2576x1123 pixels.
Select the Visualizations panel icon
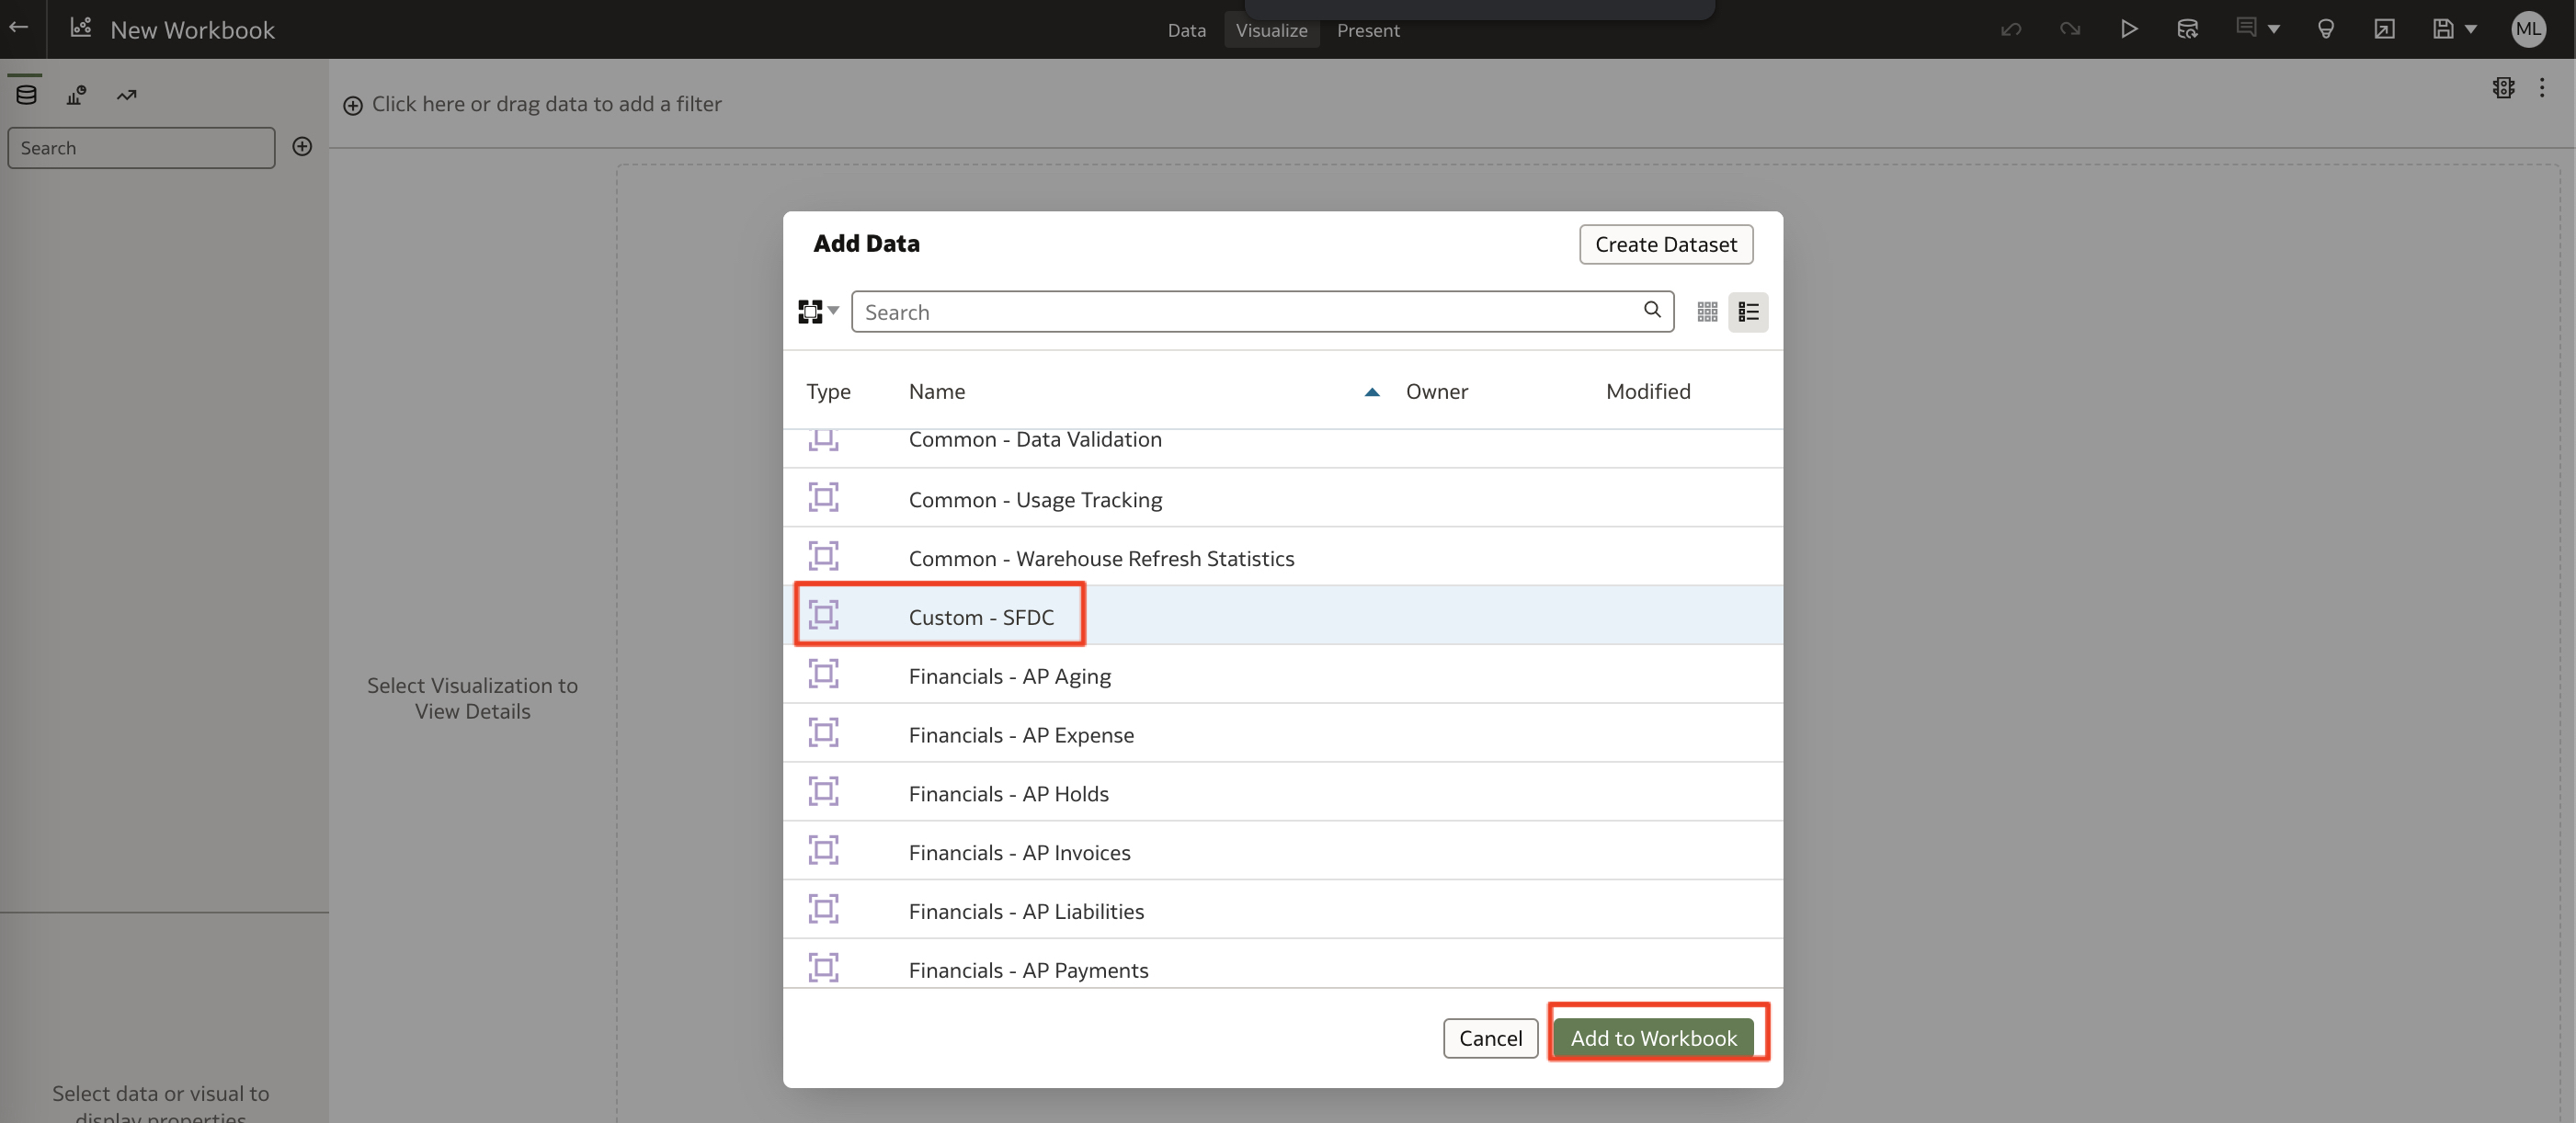(x=76, y=94)
